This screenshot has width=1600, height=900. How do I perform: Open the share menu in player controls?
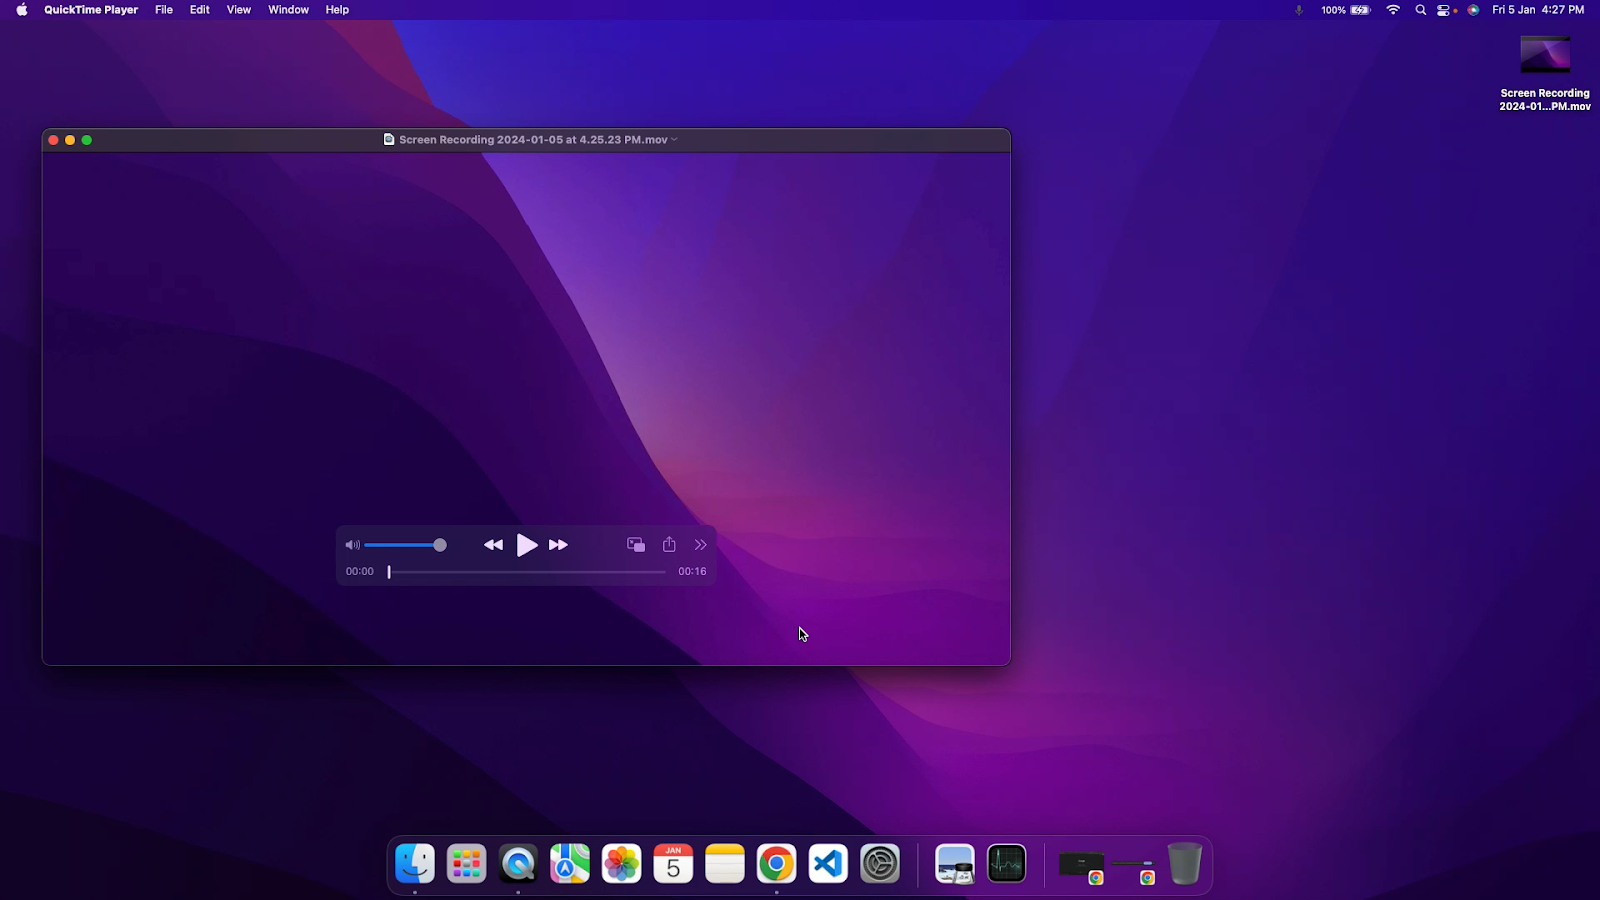pyautogui.click(x=669, y=545)
